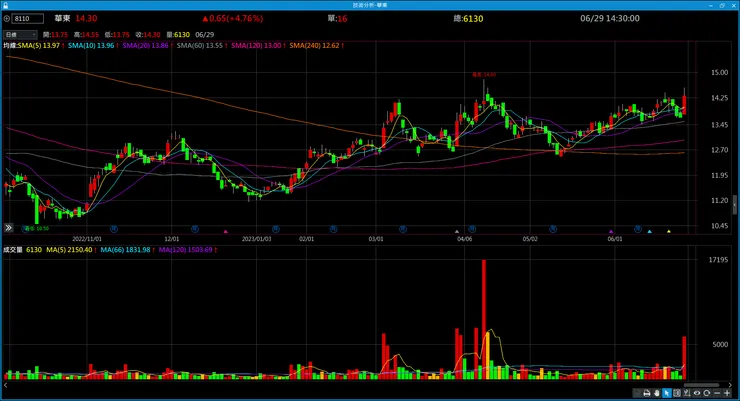Image resolution: width=740 pixels, height=401 pixels.
Task: Click the 2022/11/01 date label
Action: click(x=87, y=239)
